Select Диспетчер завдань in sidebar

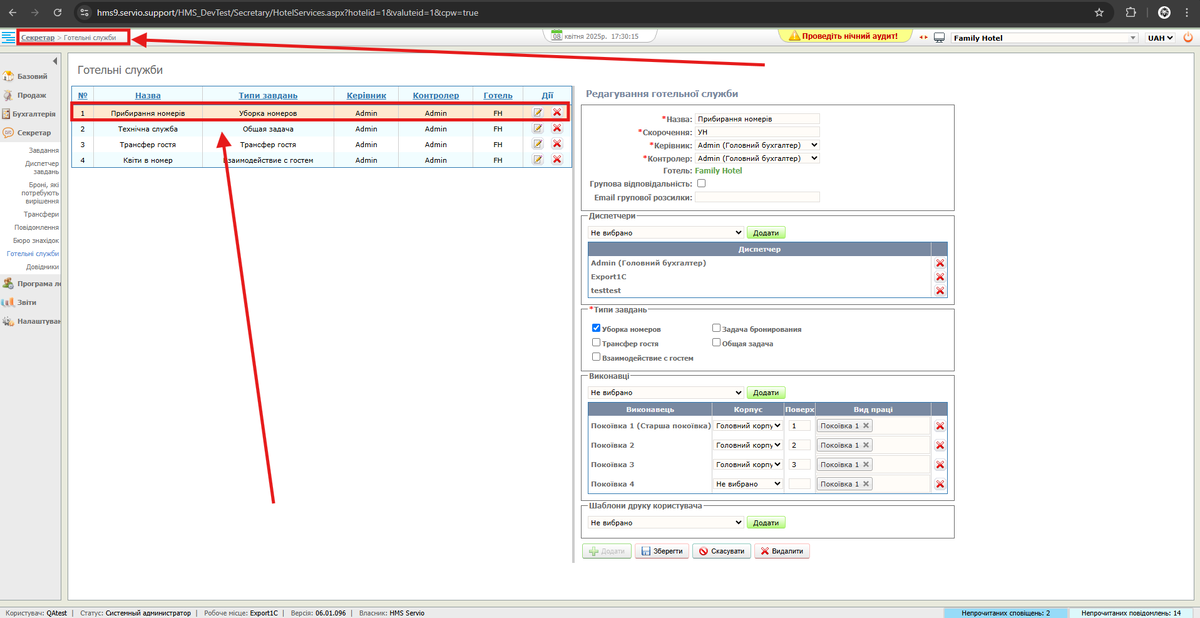tap(41, 167)
